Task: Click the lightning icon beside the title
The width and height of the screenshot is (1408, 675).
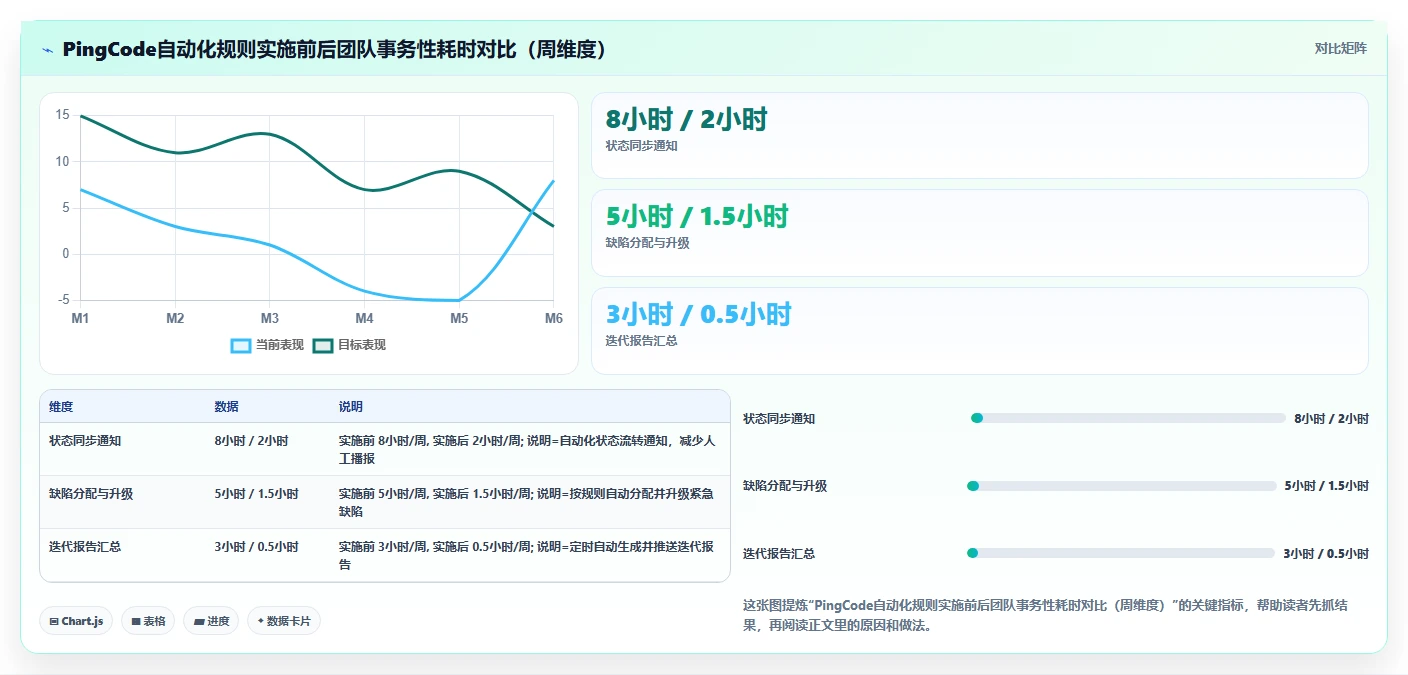Action: (47, 50)
